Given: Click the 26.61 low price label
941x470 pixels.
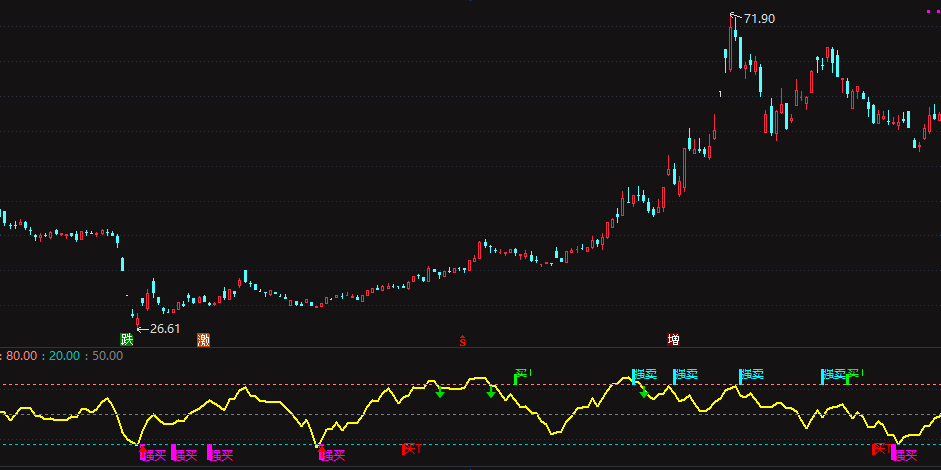Looking at the screenshot, I should pyautogui.click(x=164, y=329).
